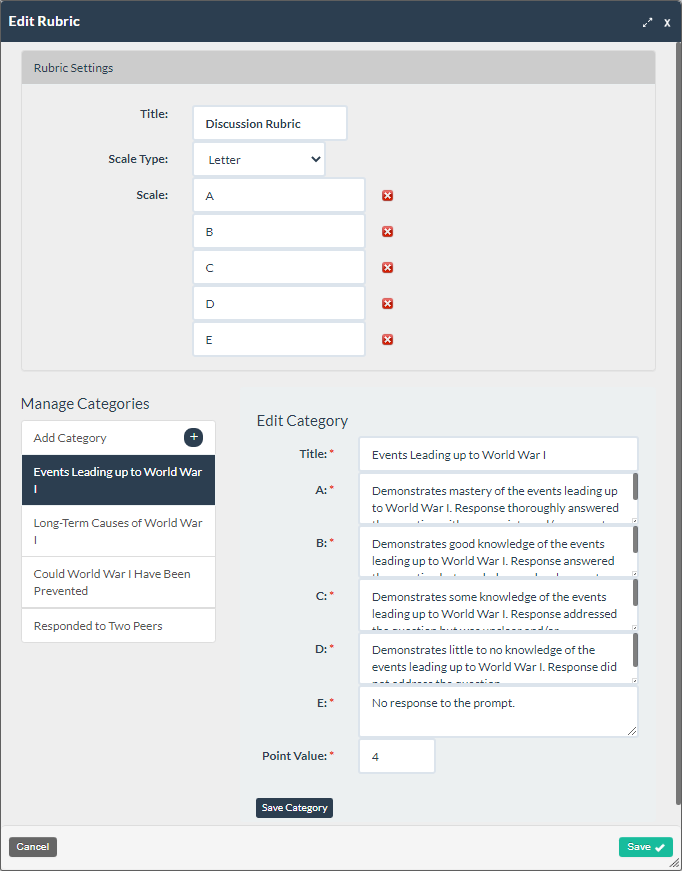Remove scale level A with red X
682x871 pixels.
pos(388,196)
